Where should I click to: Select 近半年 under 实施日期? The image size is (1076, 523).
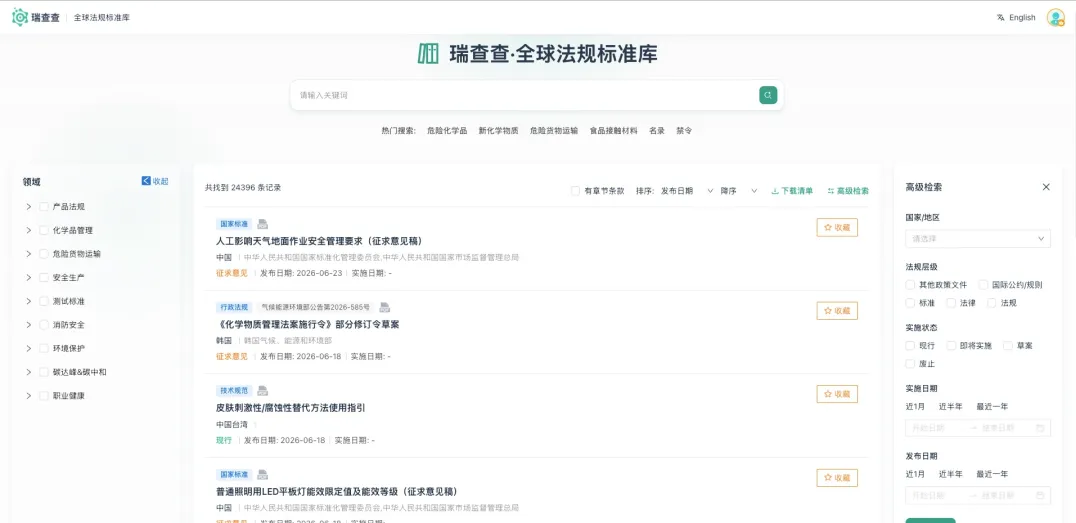coord(950,406)
